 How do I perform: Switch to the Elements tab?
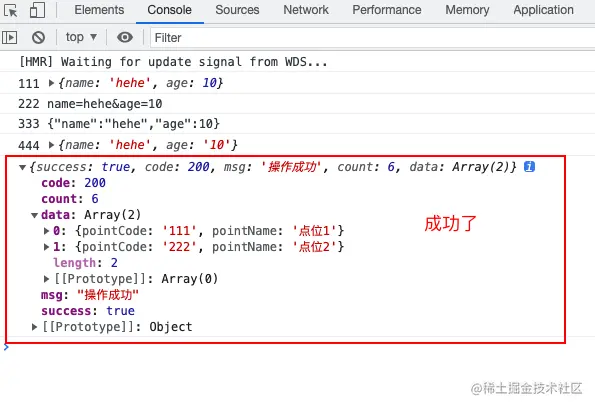(99, 10)
